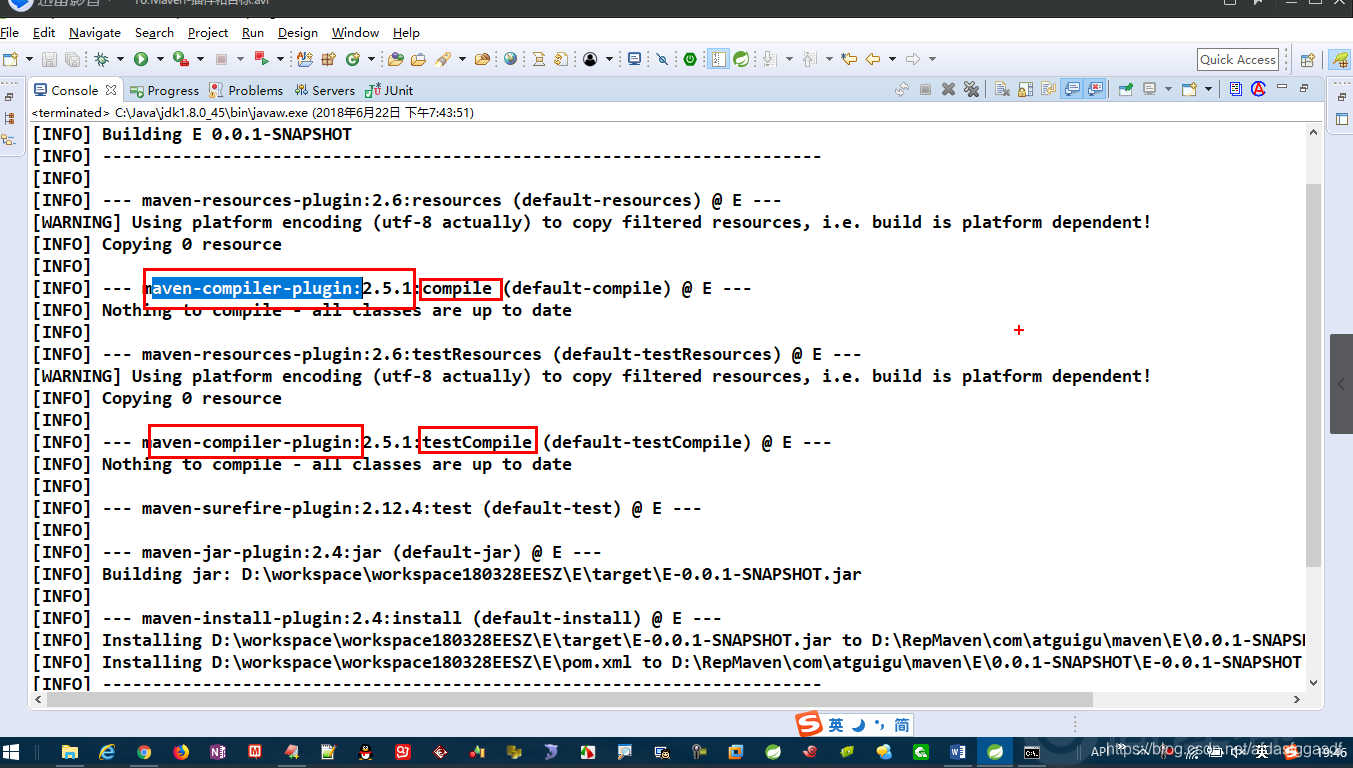The width and height of the screenshot is (1353, 768).
Task: Open the dropdown next to the Debug icon
Action: [119, 59]
